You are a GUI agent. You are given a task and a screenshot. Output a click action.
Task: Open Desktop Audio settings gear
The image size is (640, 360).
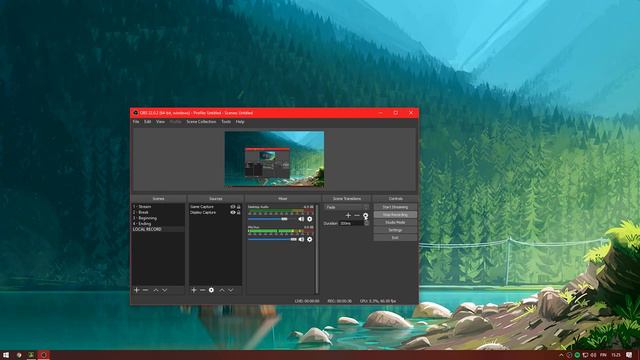[x=309, y=219]
